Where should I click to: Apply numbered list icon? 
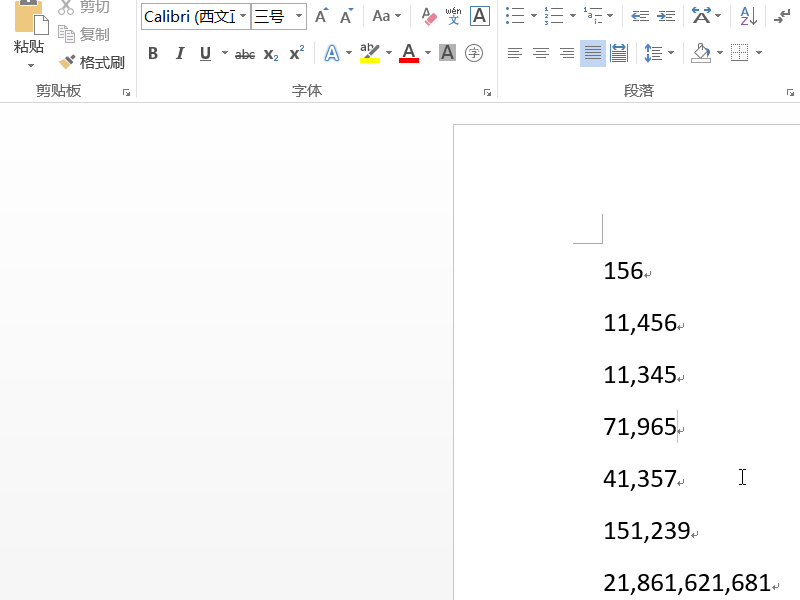click(554, 16)
